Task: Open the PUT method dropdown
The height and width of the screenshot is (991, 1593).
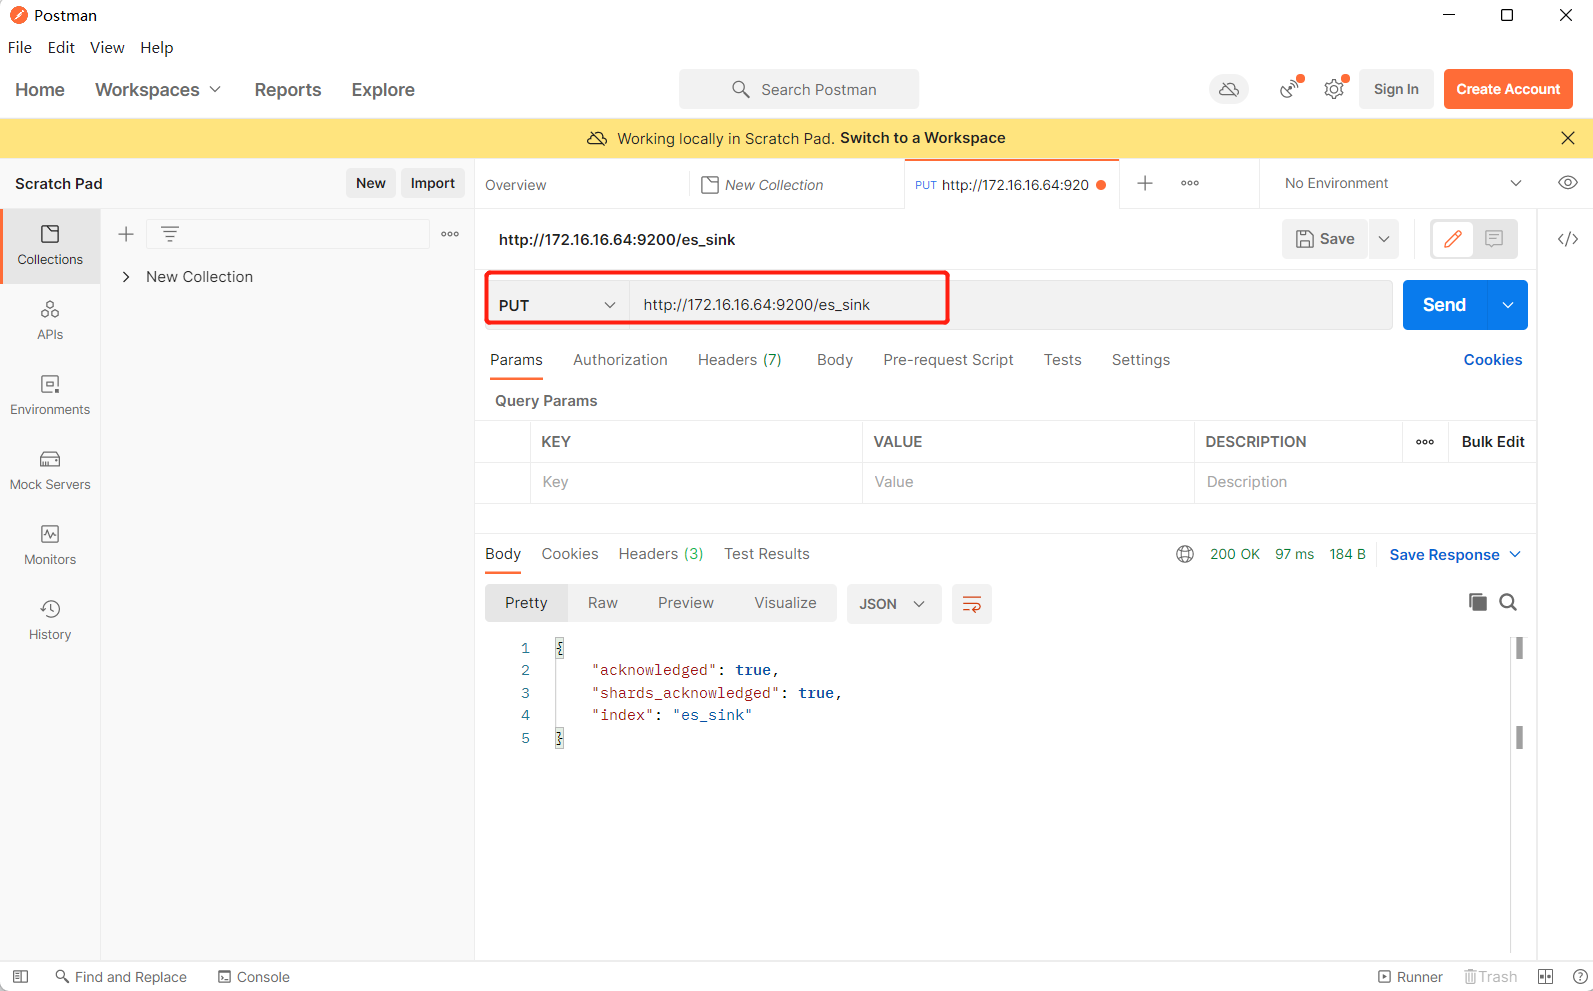Action: tap(557, 305)
